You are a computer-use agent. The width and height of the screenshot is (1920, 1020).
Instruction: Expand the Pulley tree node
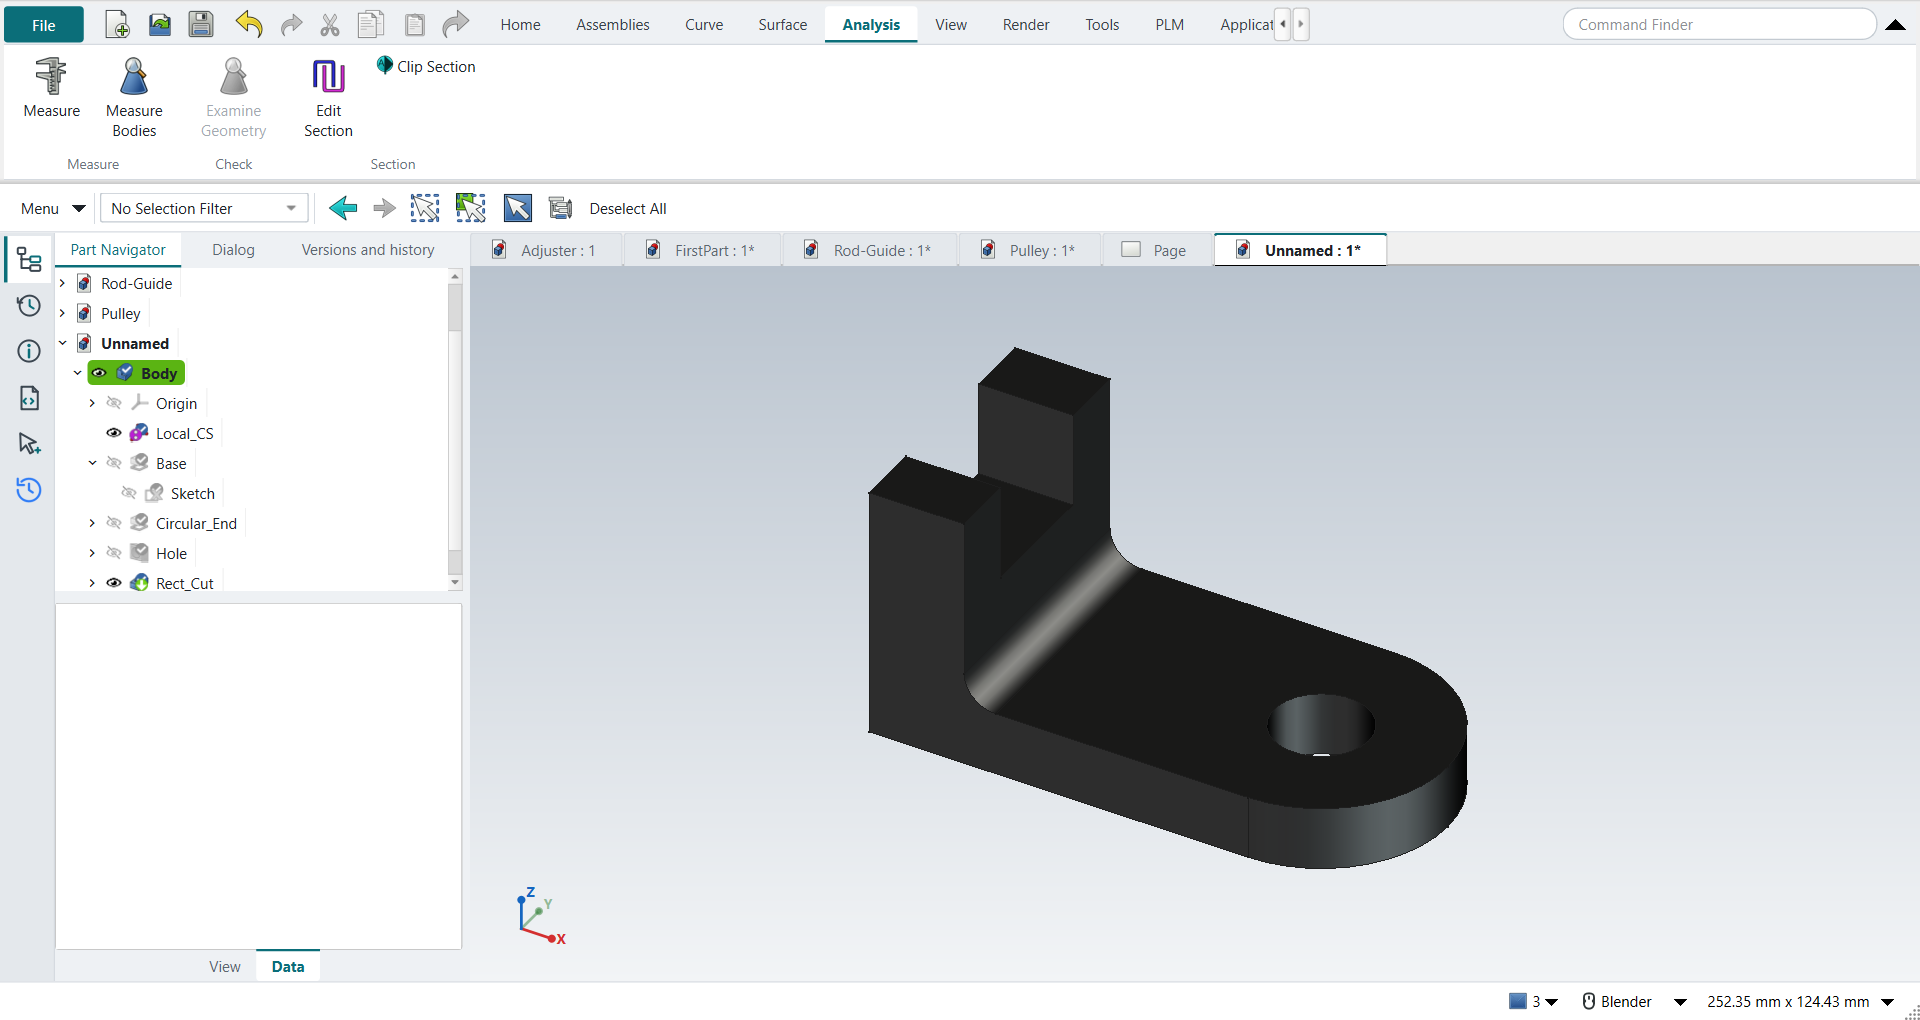[x=62, y=313]
